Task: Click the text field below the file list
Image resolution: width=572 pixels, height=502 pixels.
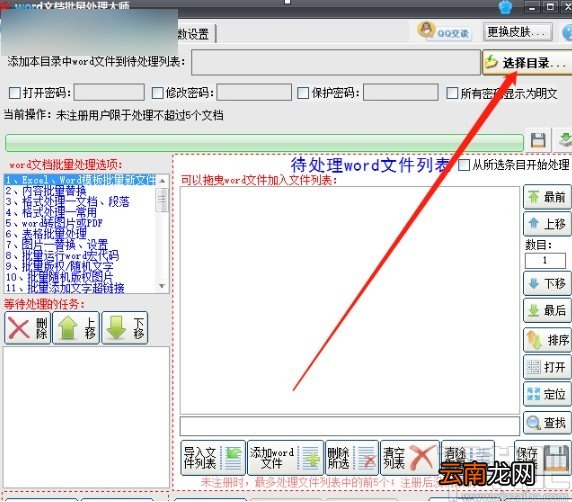Action: (349, 426)
